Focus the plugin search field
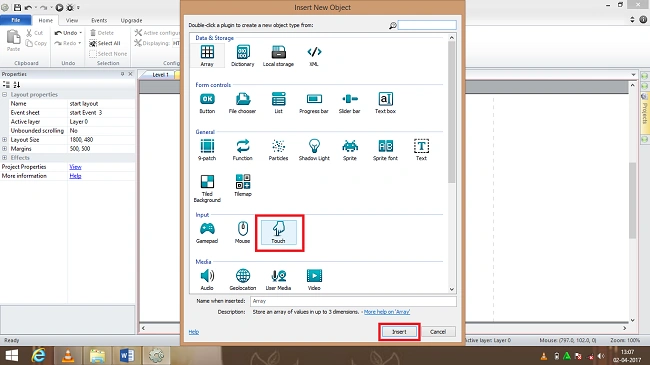 [x=427, y=25]
